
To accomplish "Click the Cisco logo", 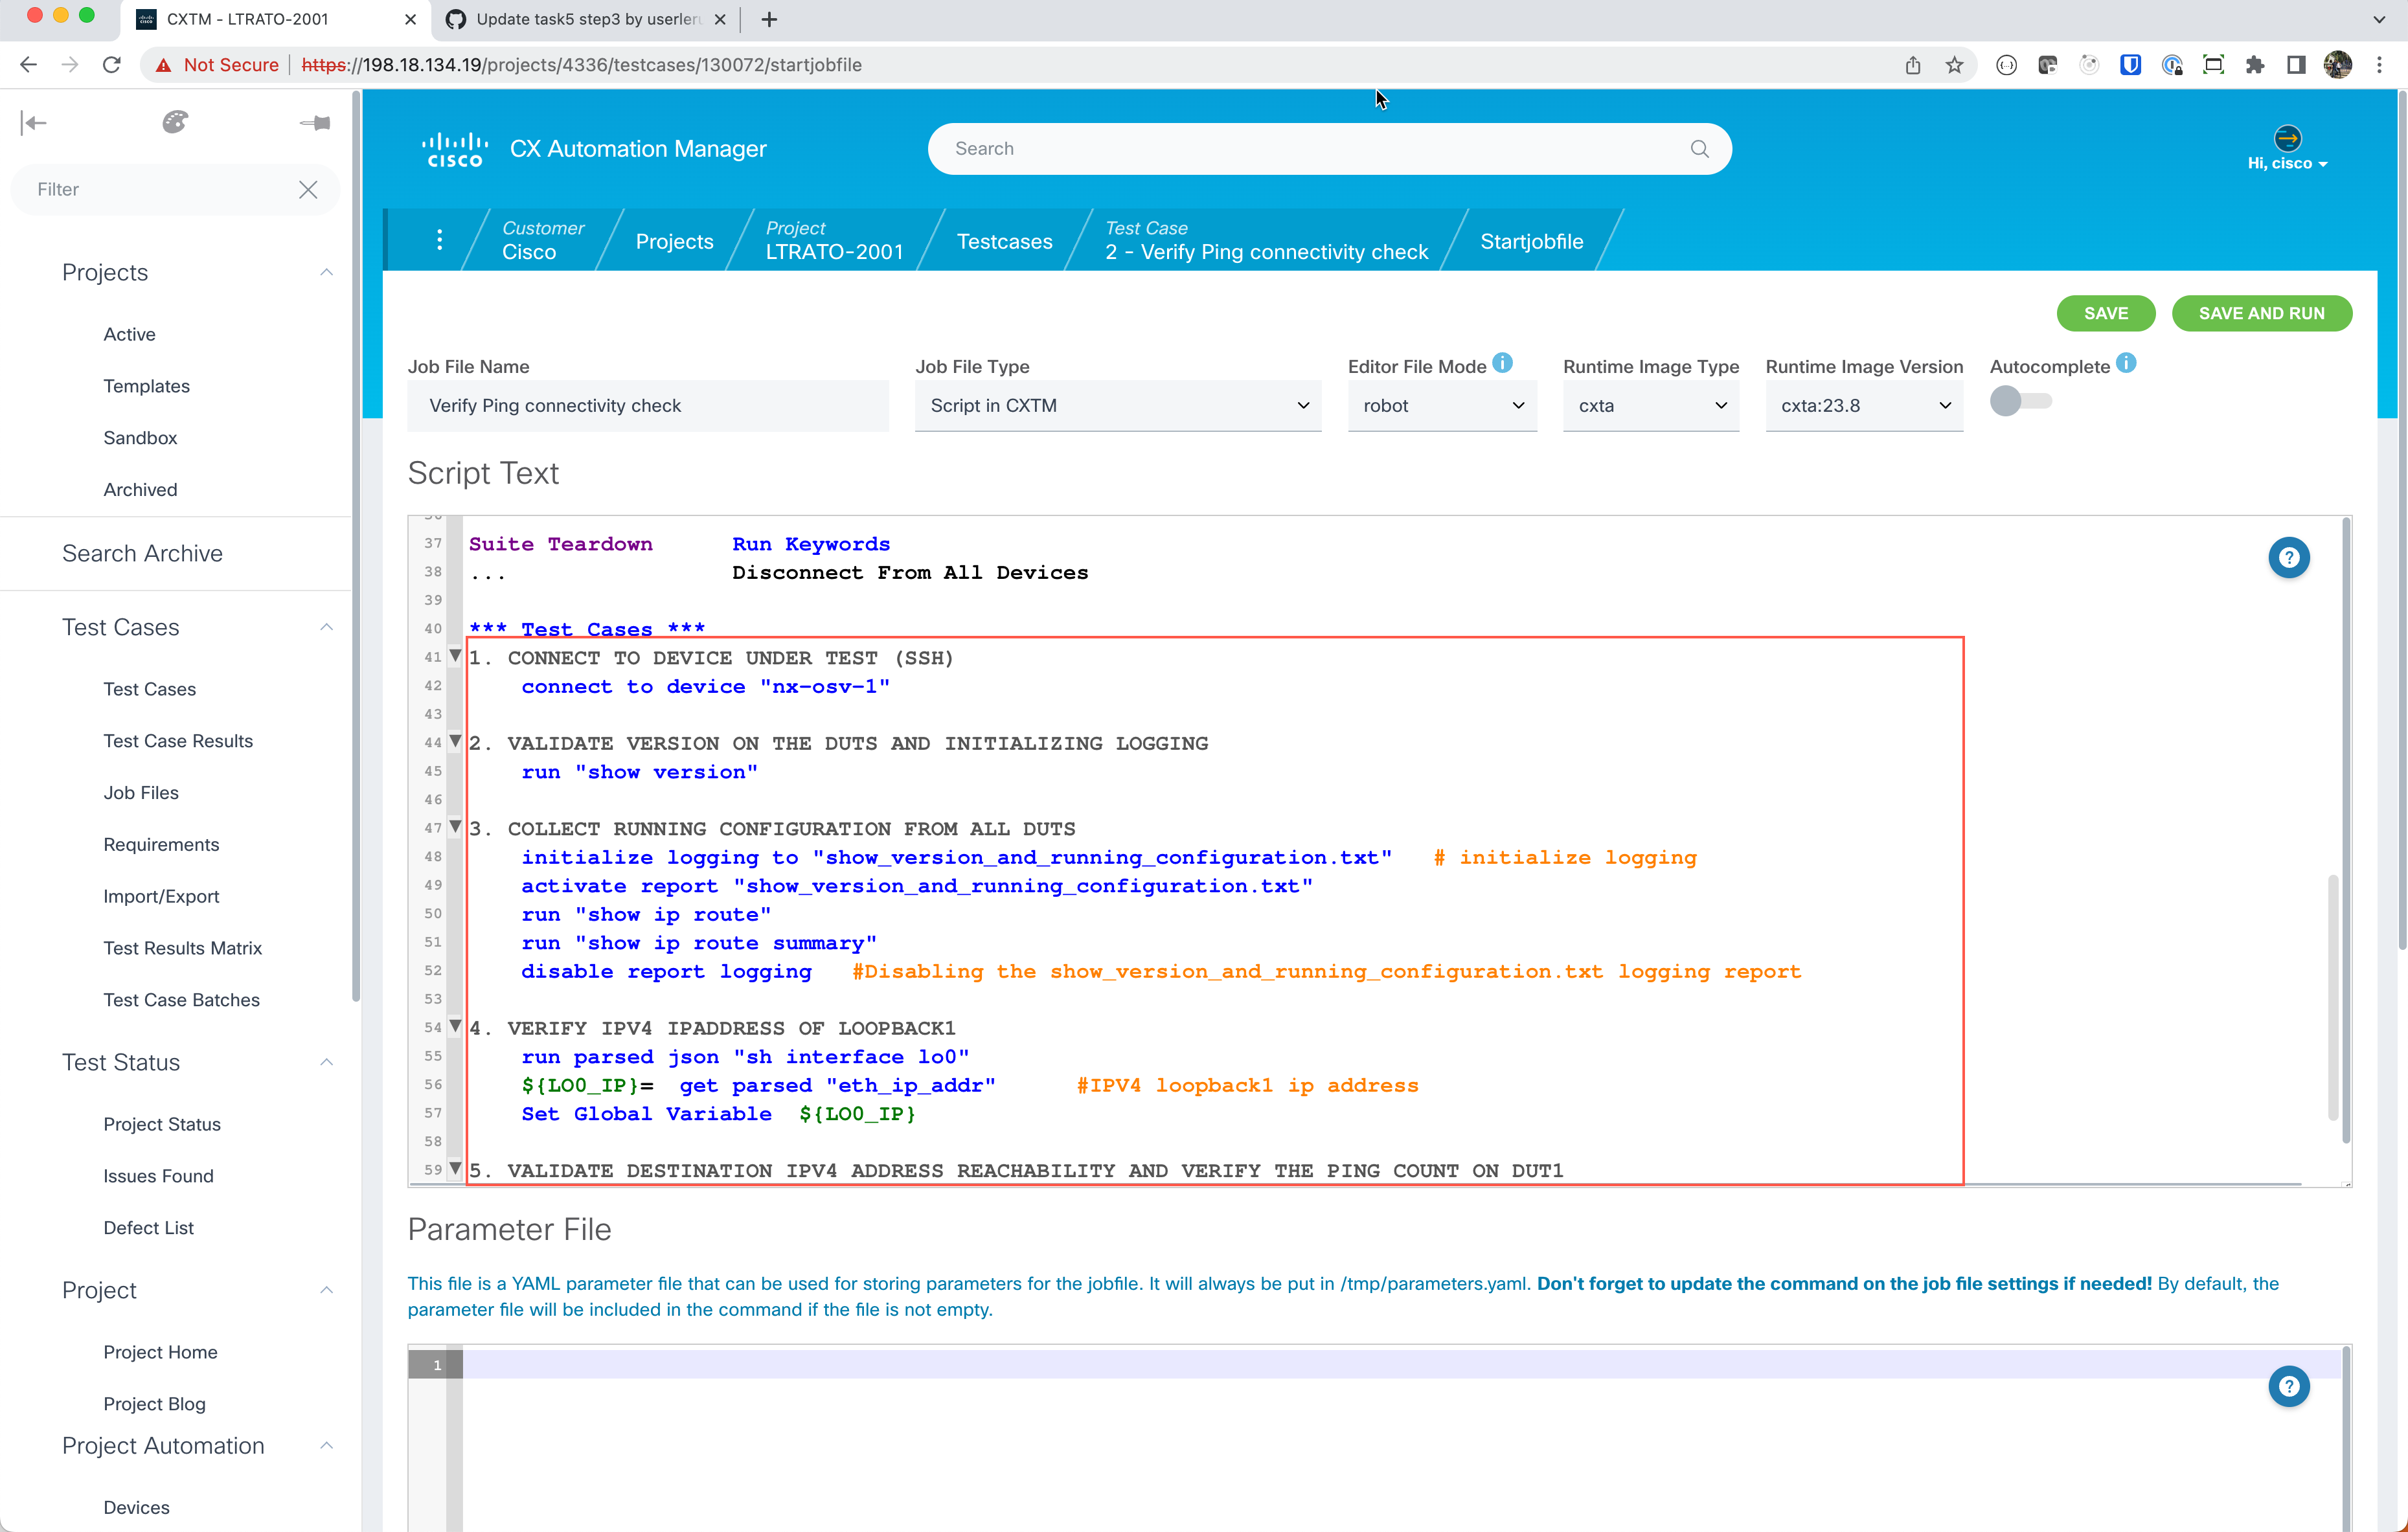I will (455, 150).
